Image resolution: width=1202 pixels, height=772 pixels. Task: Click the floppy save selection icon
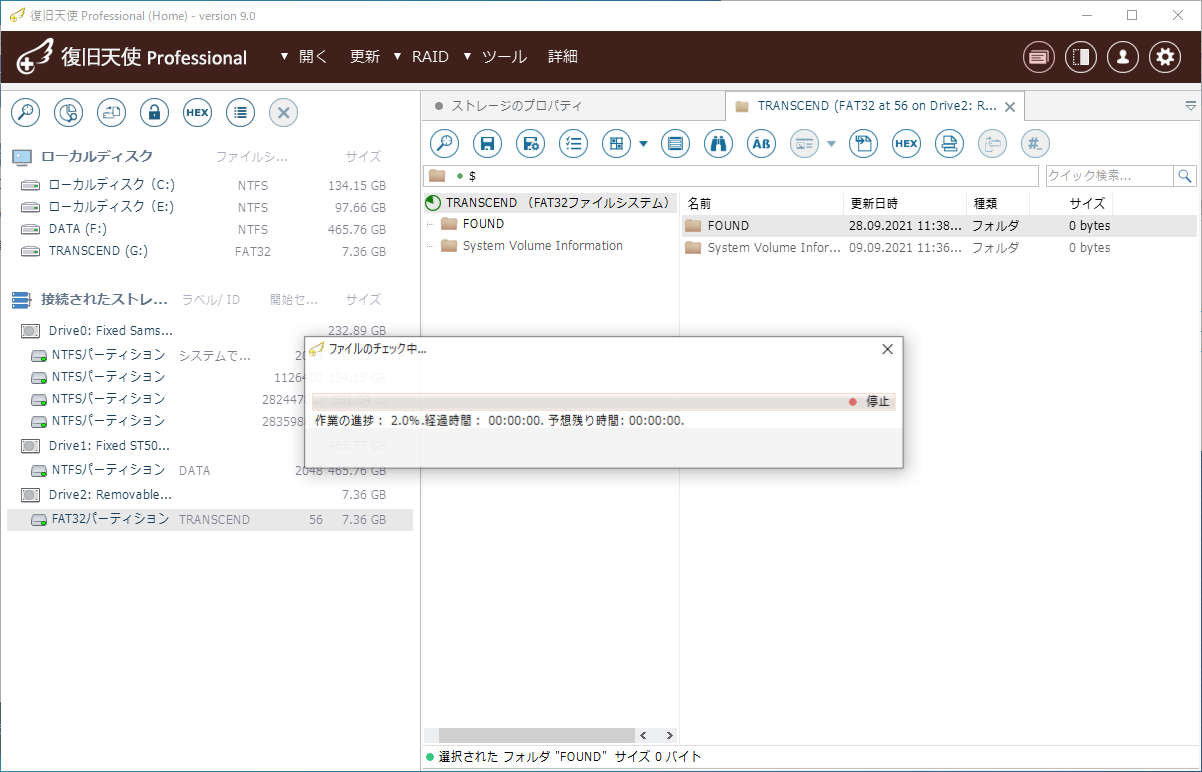[487, 144]
